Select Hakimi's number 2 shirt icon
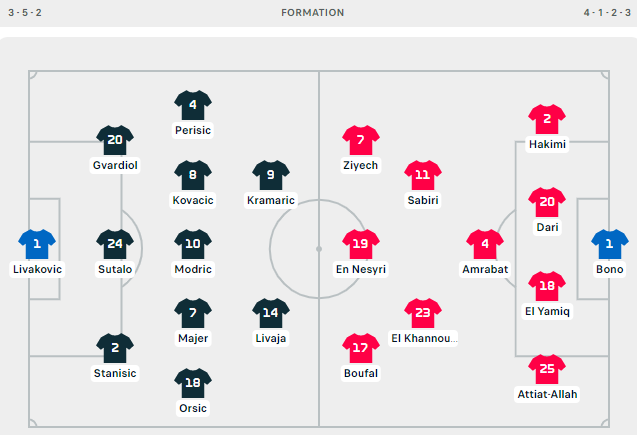 click(547, 119)
